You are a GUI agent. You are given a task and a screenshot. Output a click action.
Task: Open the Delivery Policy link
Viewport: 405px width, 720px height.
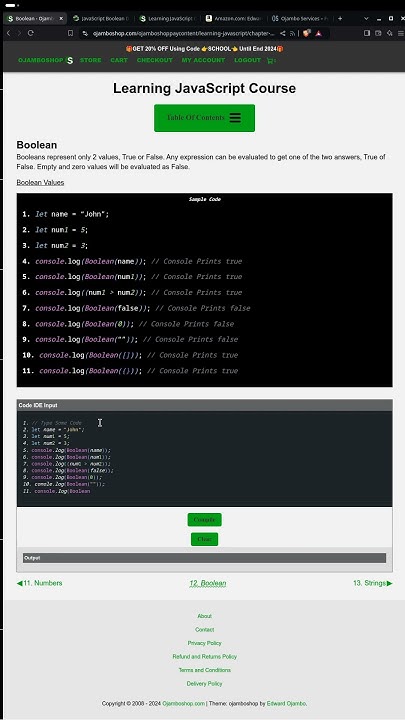[x=204, y=684]
